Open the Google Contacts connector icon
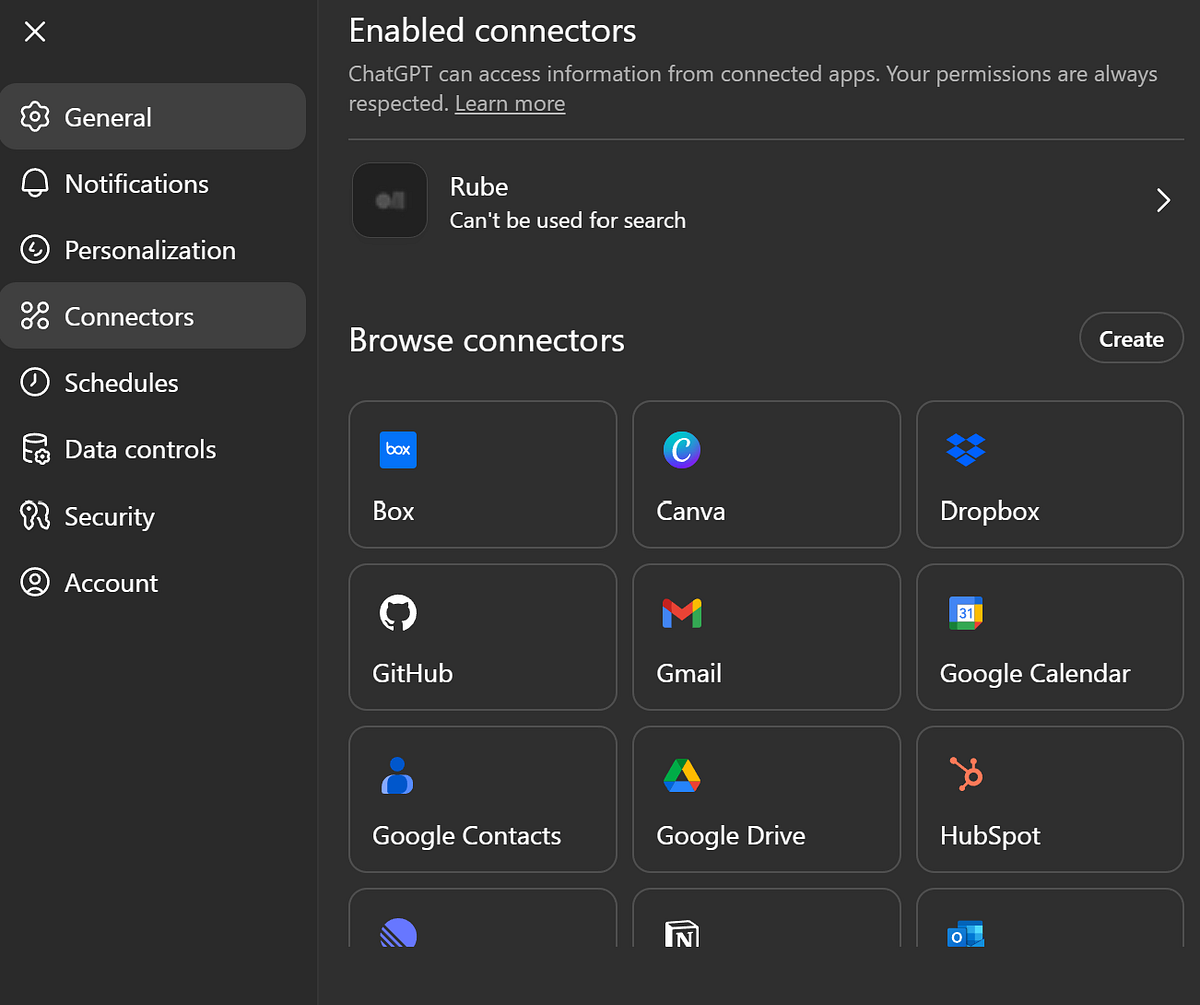Screen dimensions: 1200x1005 [398, 775]
